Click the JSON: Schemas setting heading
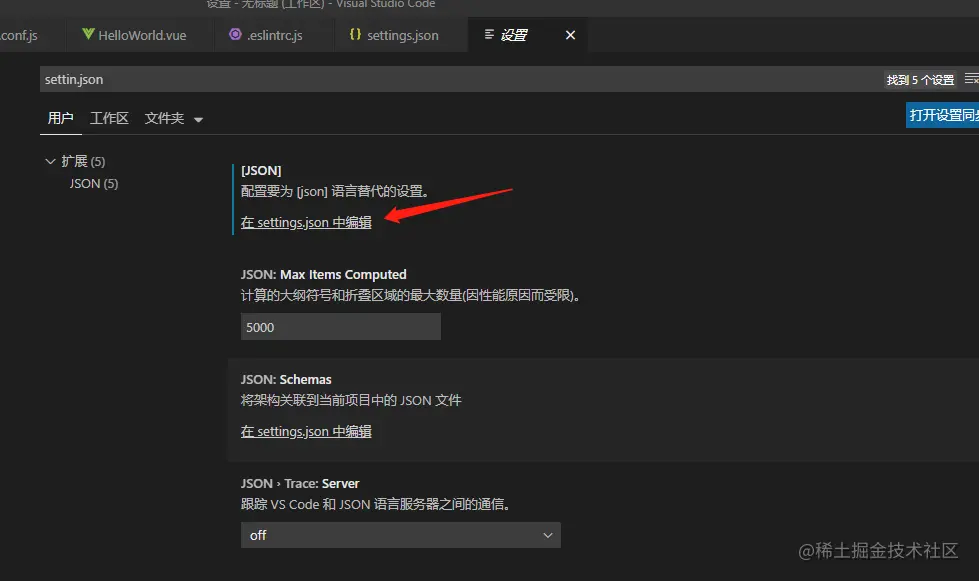Image resolution: width=979 pixels, height=581 pixels. 286,379
